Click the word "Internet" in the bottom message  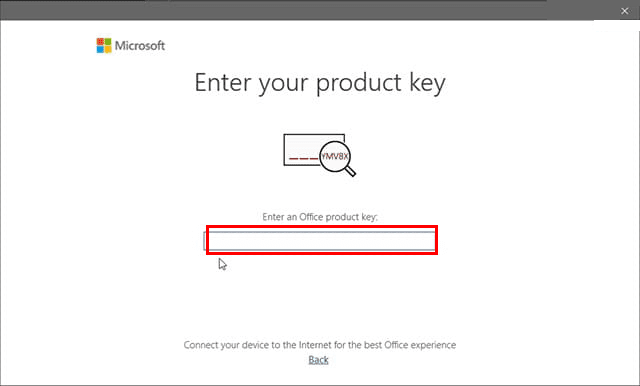(316, 345)
